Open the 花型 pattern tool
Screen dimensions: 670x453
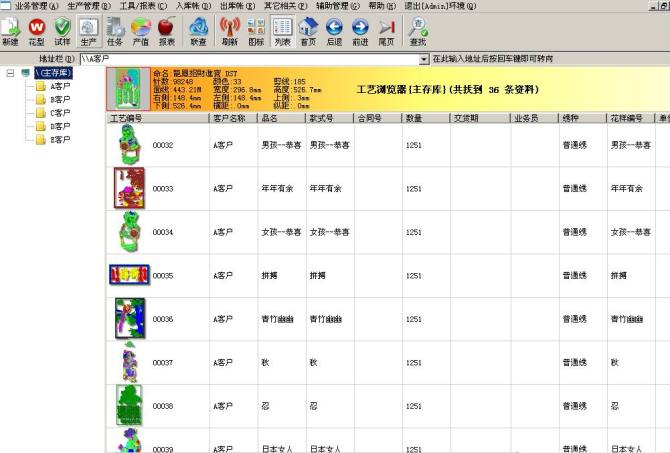click(x=37, y=31)
